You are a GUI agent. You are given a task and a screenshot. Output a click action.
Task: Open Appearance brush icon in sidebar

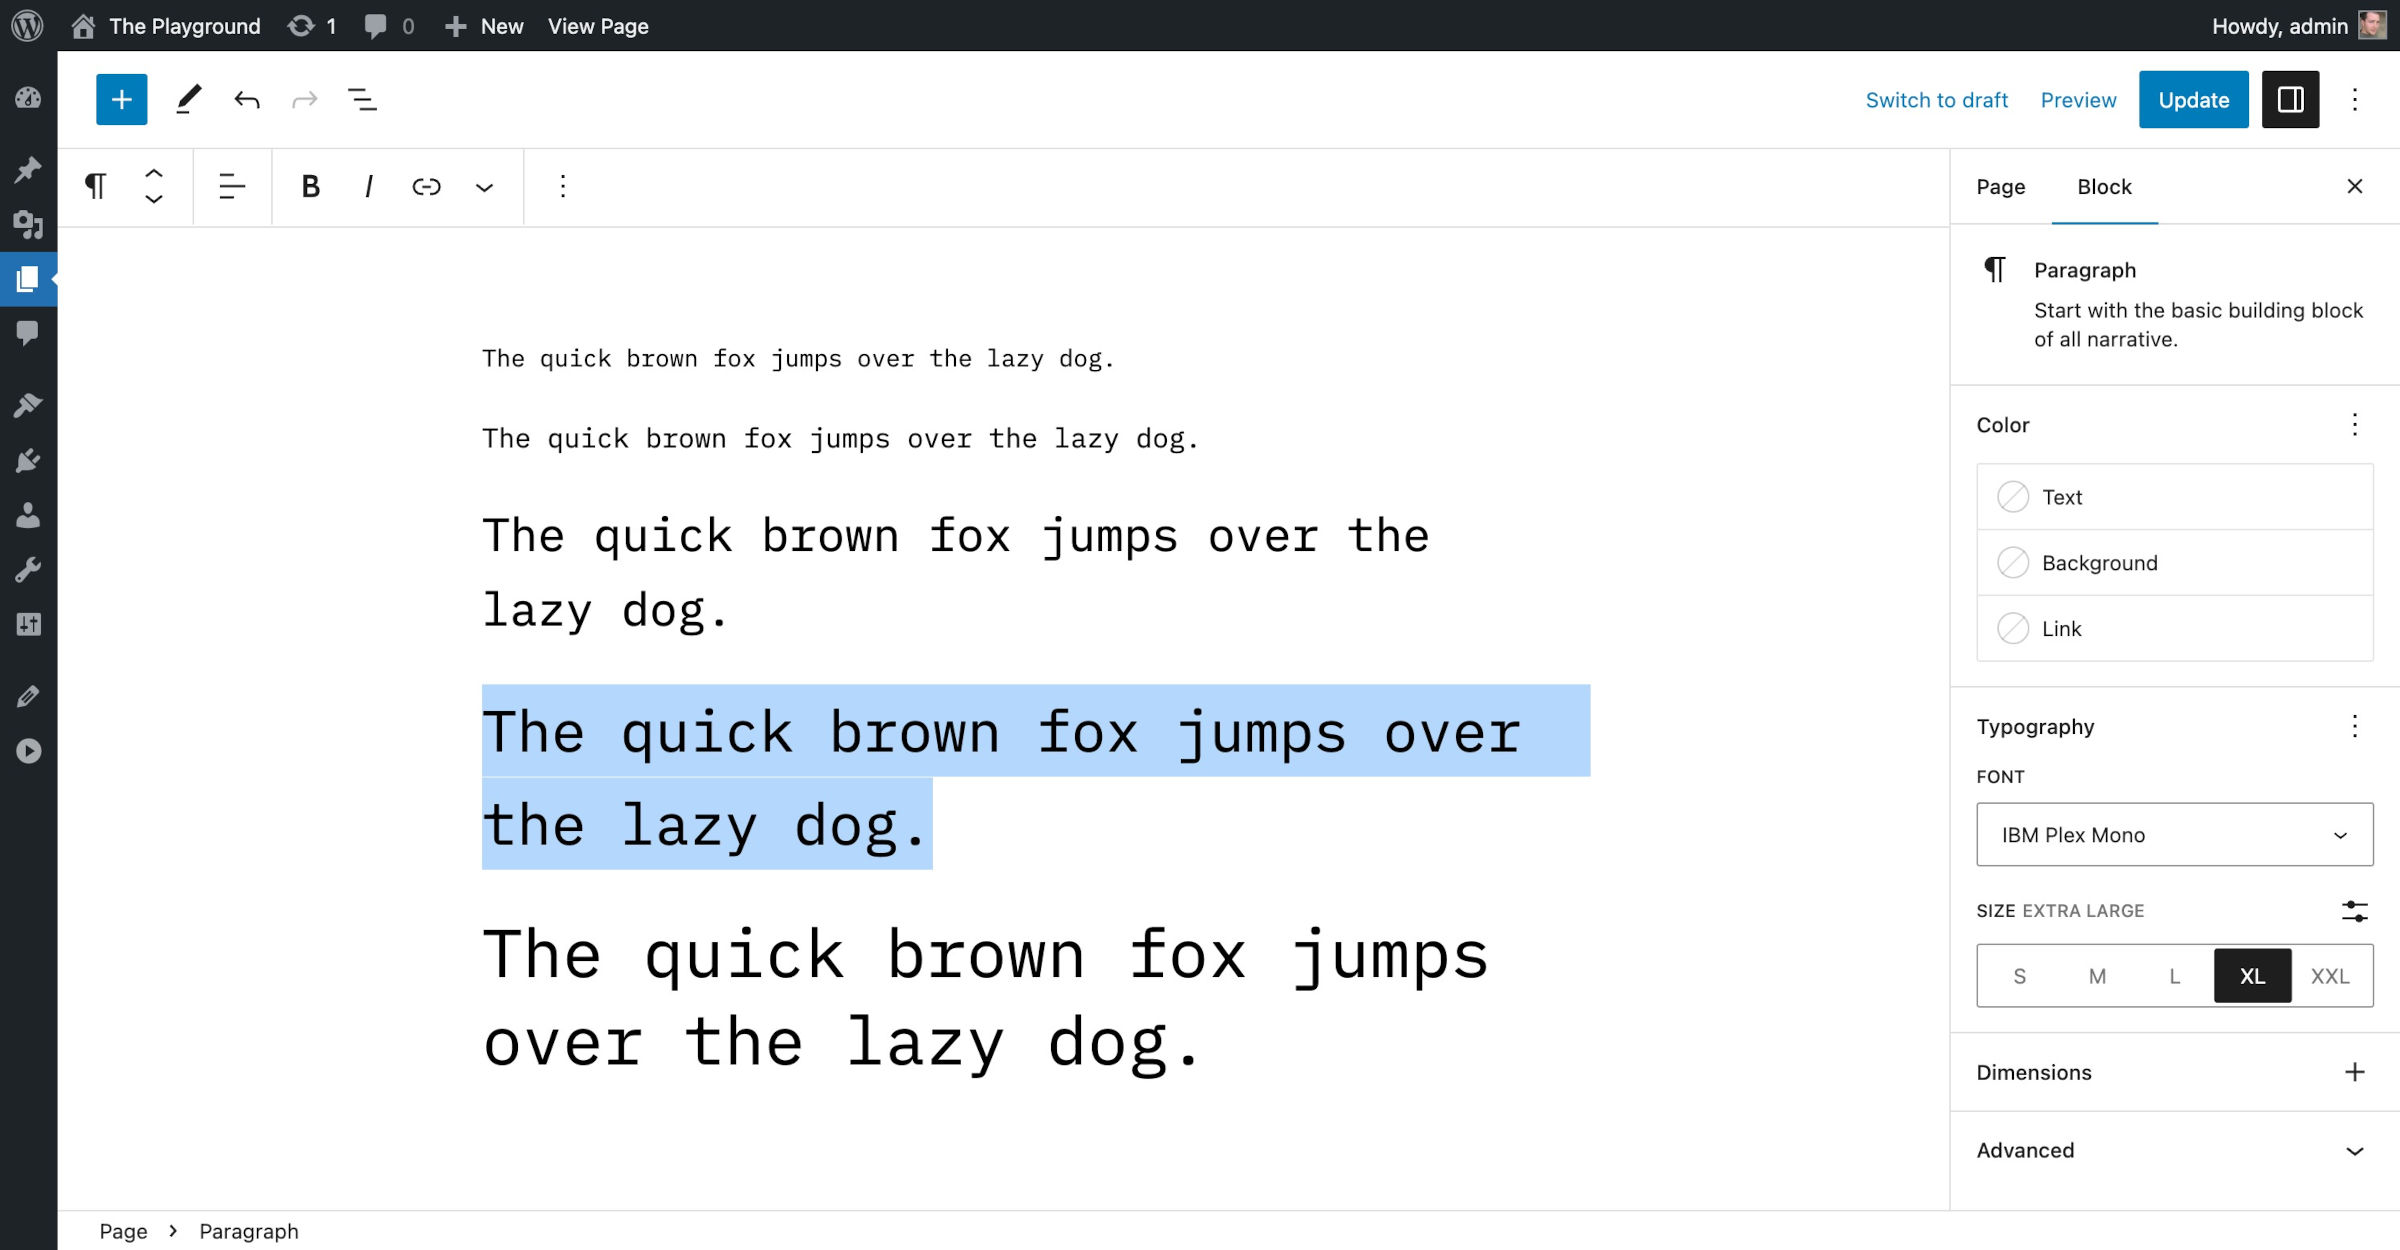(x=28, y=405)
